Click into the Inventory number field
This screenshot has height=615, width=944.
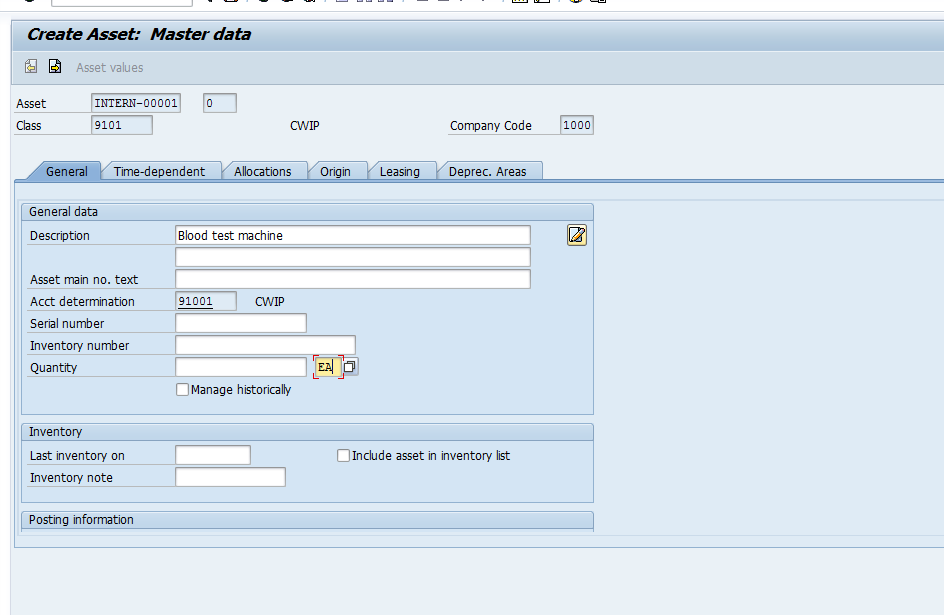point(266,345)
